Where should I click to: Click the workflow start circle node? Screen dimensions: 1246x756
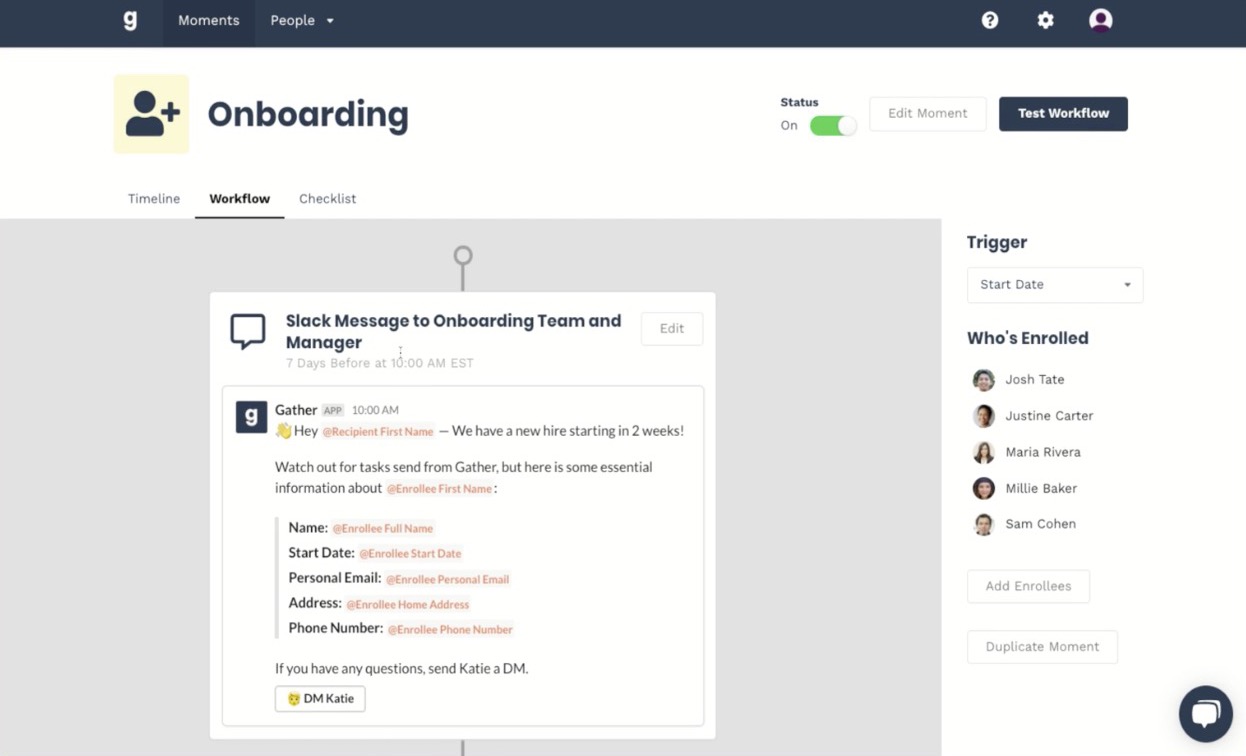(x=463, y=255)
